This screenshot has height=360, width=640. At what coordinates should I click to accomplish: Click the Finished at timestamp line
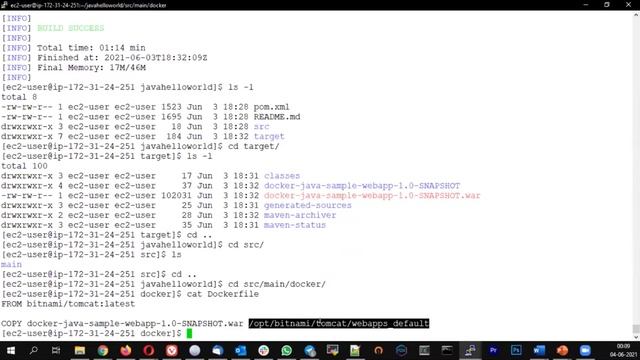[x=122, y=58]
